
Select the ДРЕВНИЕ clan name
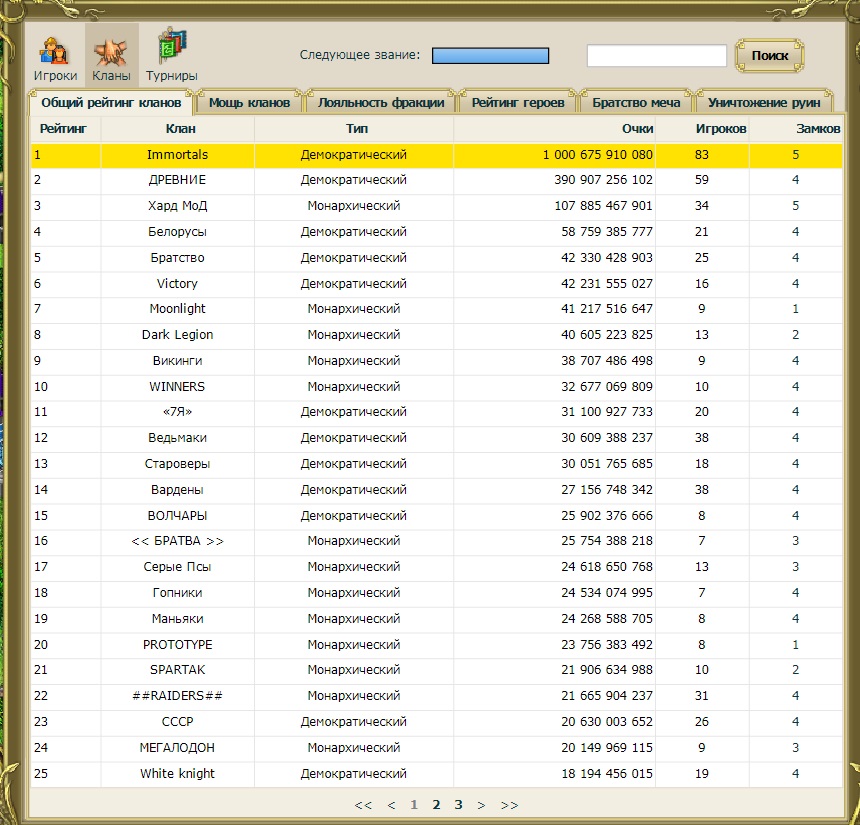pos(177,179)
